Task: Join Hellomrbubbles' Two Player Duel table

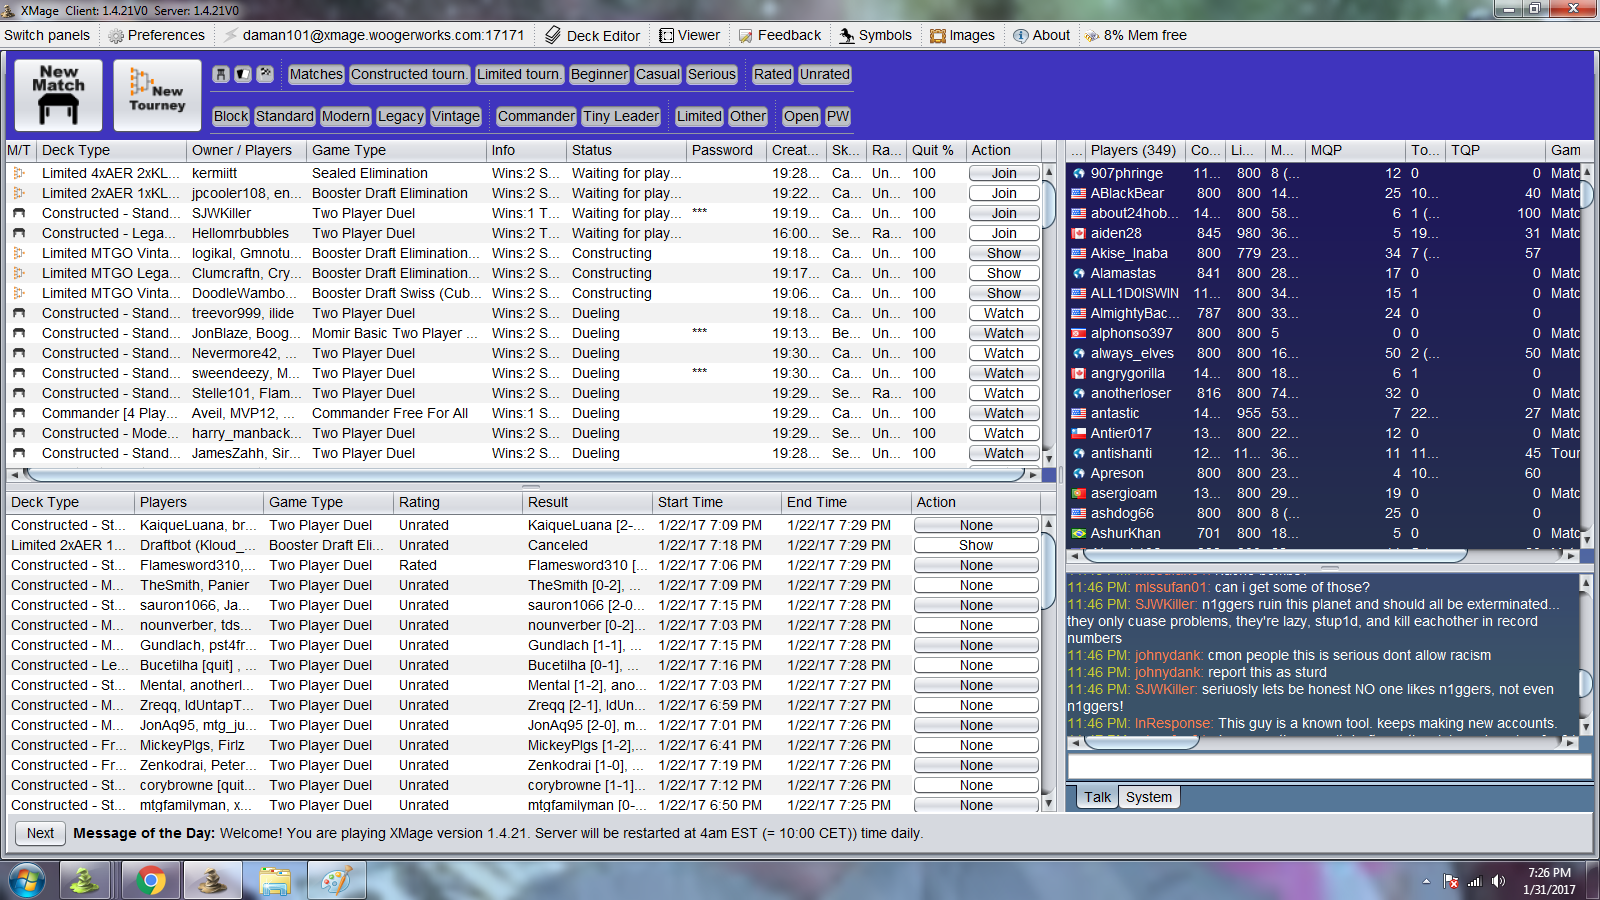Action: 1004,233
